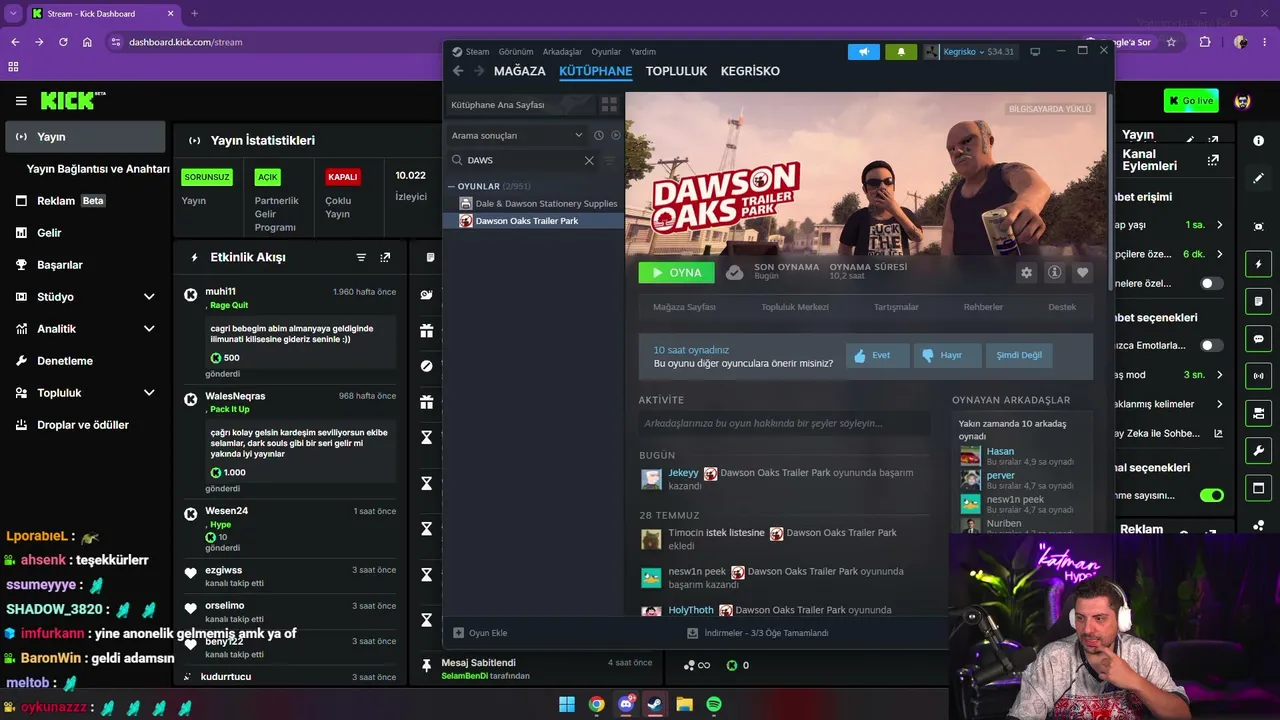Switch Steam to Big Picture mode icon
1280x720 pixels.
pos(1035,52)
